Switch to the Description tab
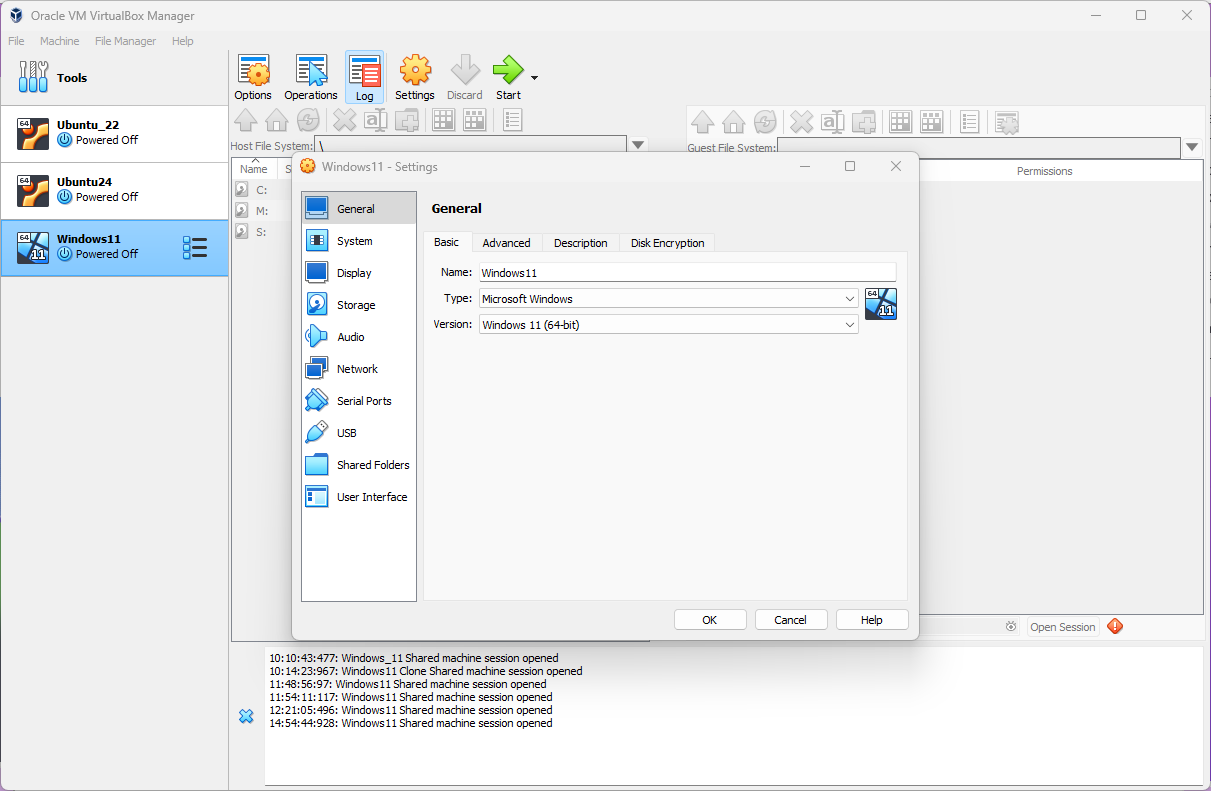The height and width of the screenshot is (791, 1211). pos(580,243)
